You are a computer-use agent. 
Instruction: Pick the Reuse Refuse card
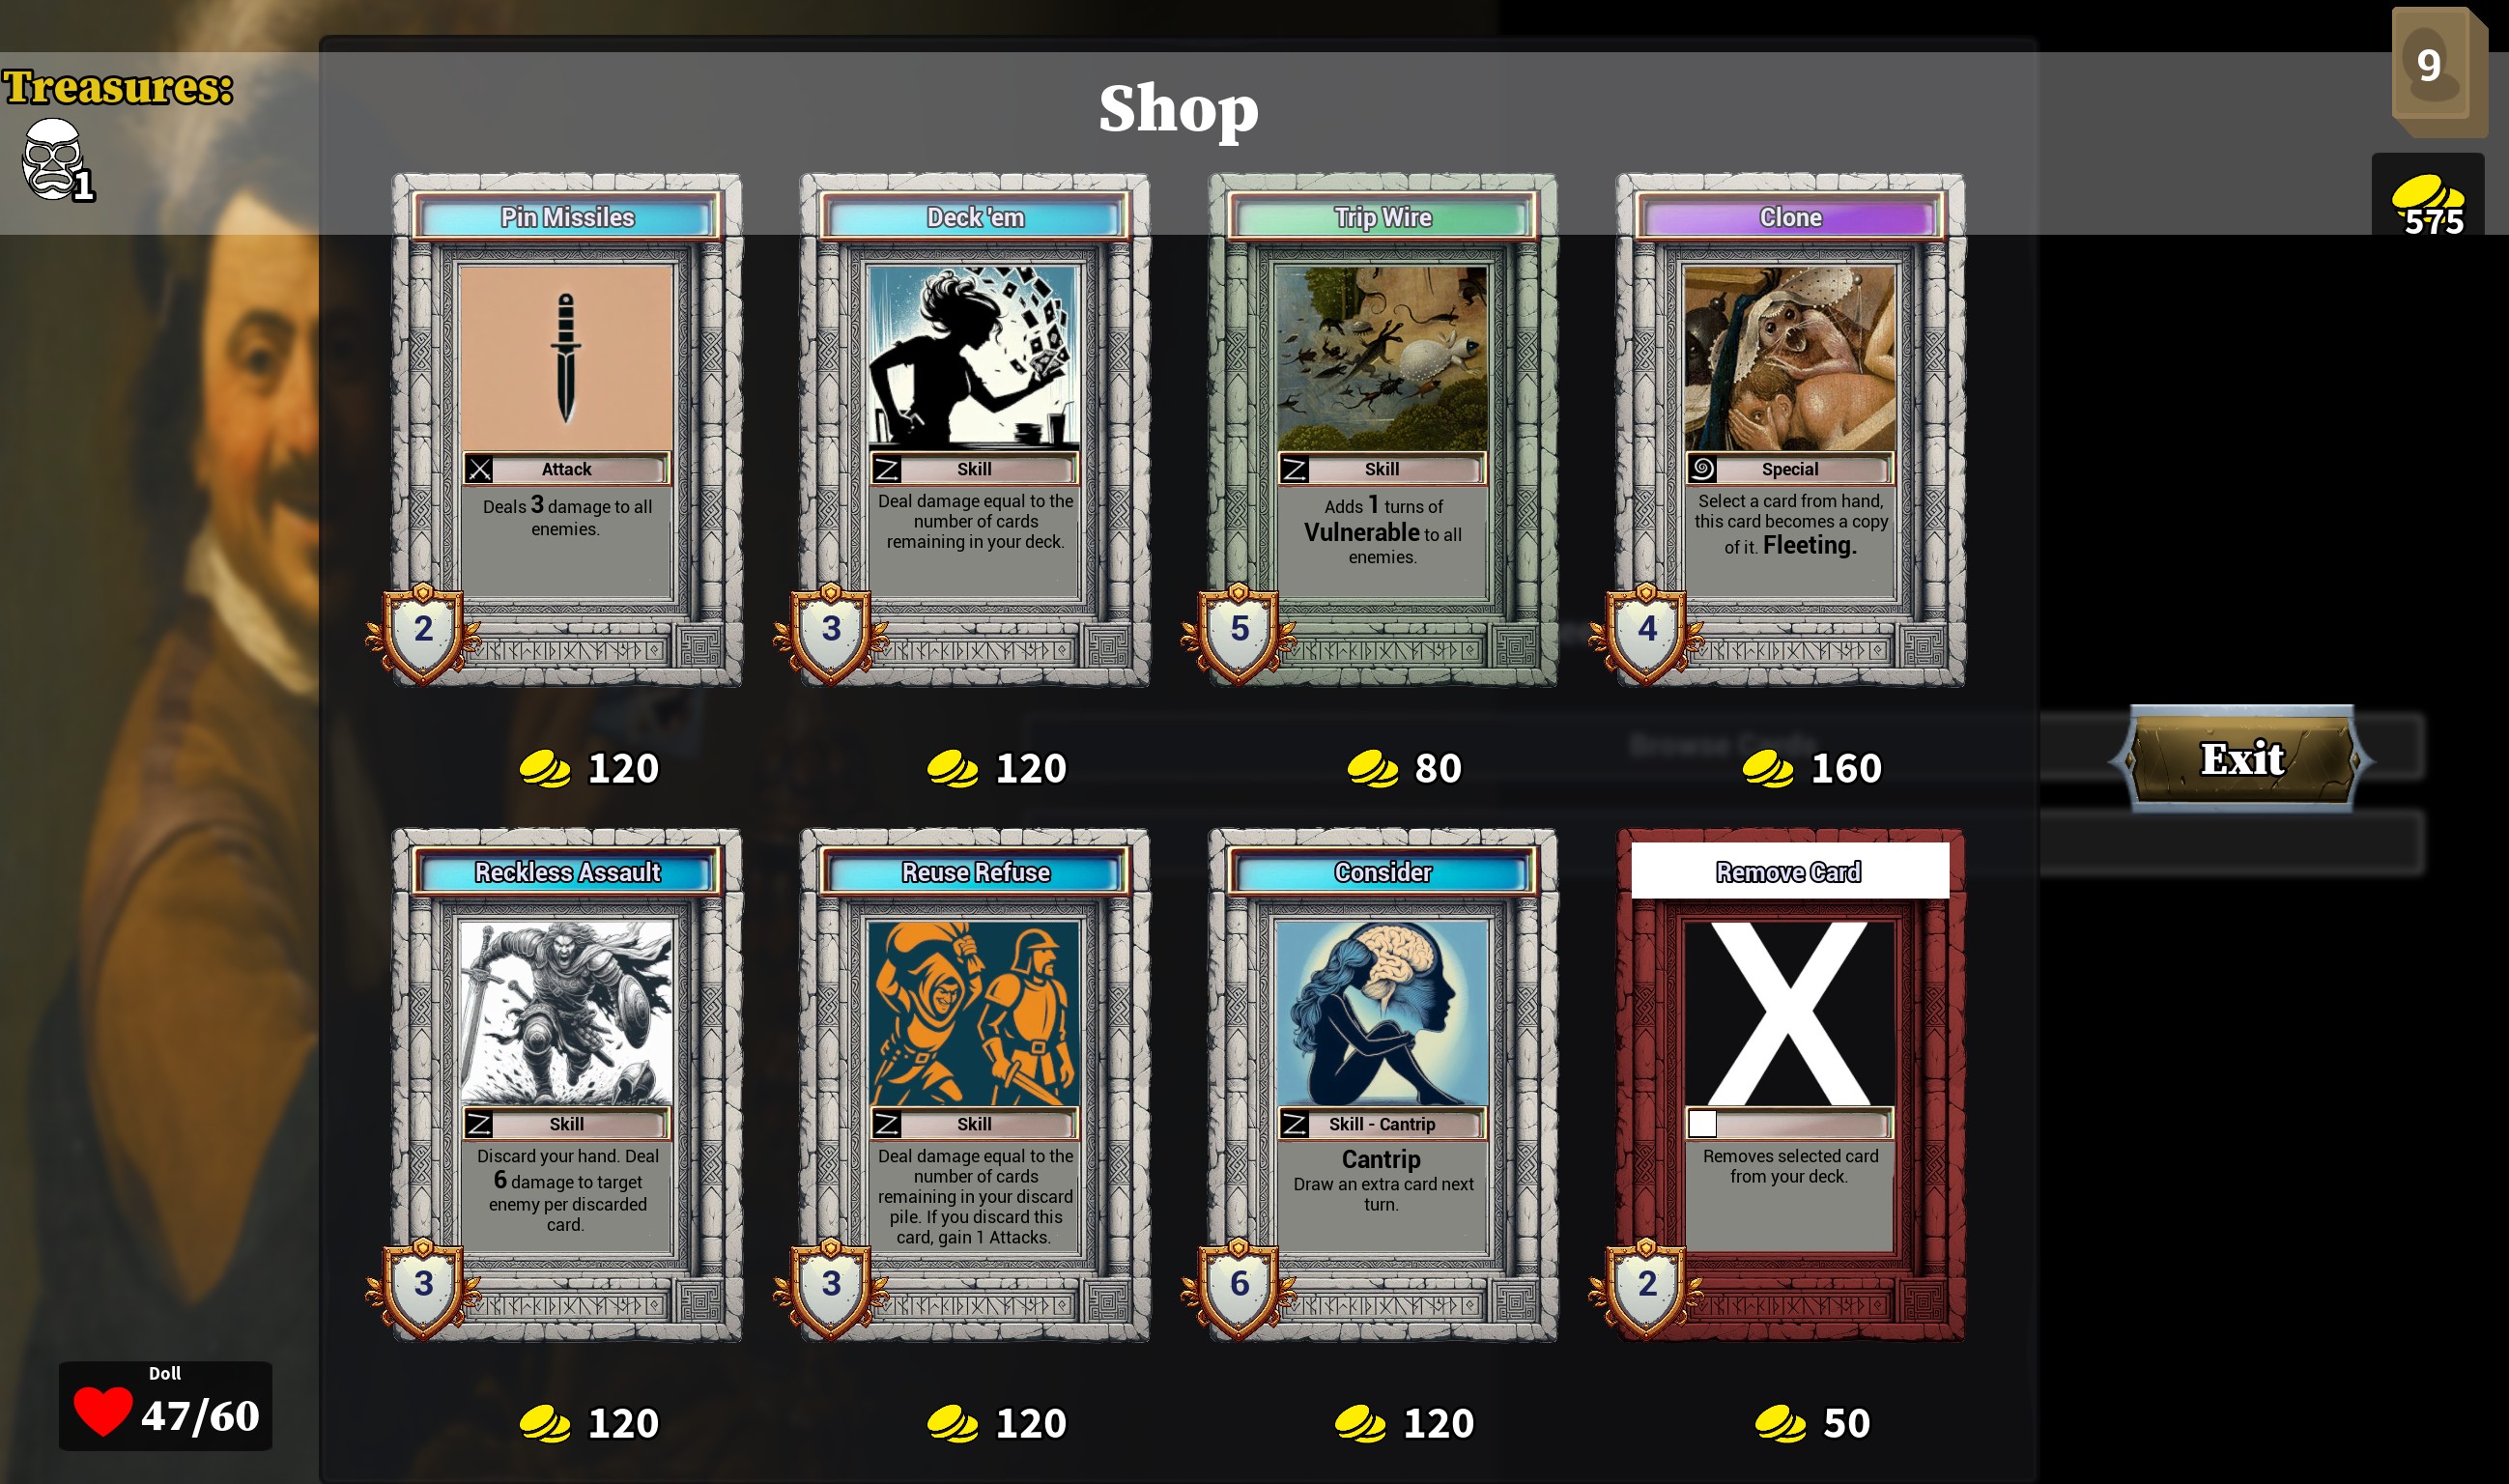point(975,1085)
